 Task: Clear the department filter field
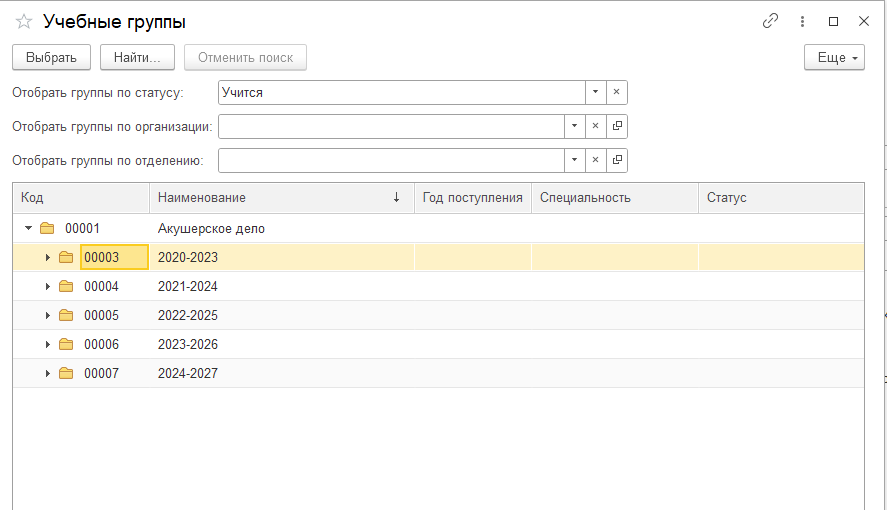coord(595,160)
